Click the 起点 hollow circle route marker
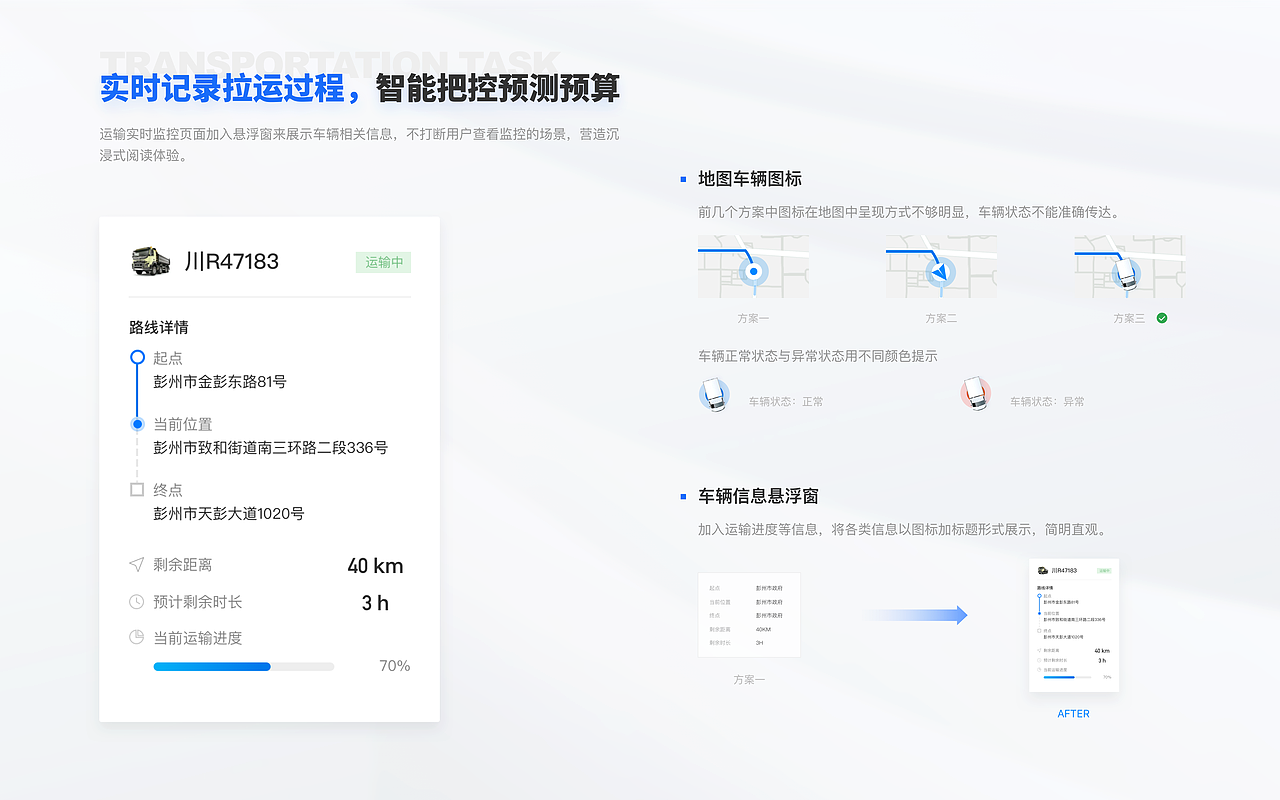This screenshot has width=1280, height=800. coord(137,357)
